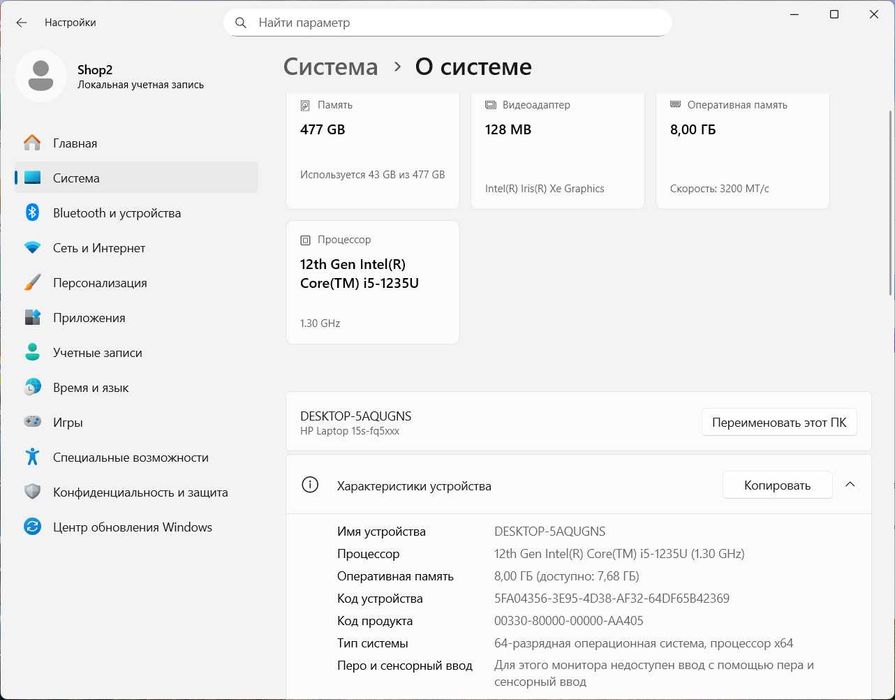Image resolution: width=895 pixels, height=700 pixels.
Task: Open the Оперативная память 8,00 ГБ card
Action: click(743, 151)
